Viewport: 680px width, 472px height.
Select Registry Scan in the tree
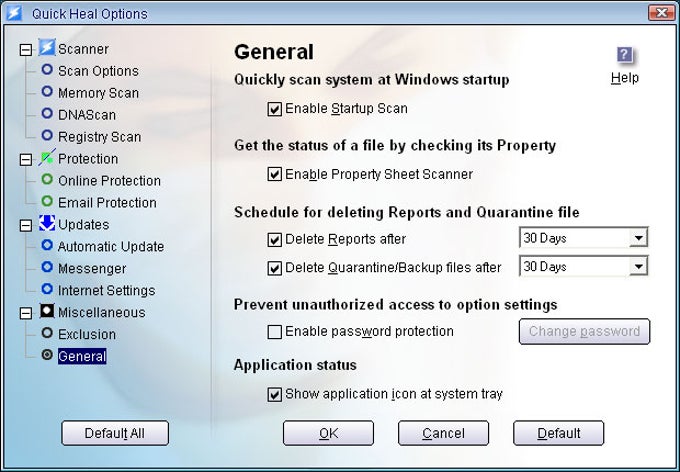click(x=100, y=137)
